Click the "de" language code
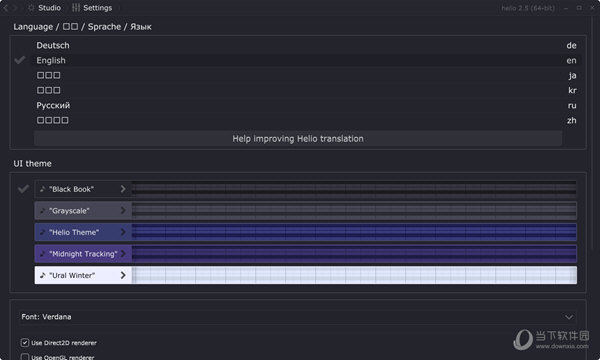This screenshot has width=600, height=360. tap(571, 46)
